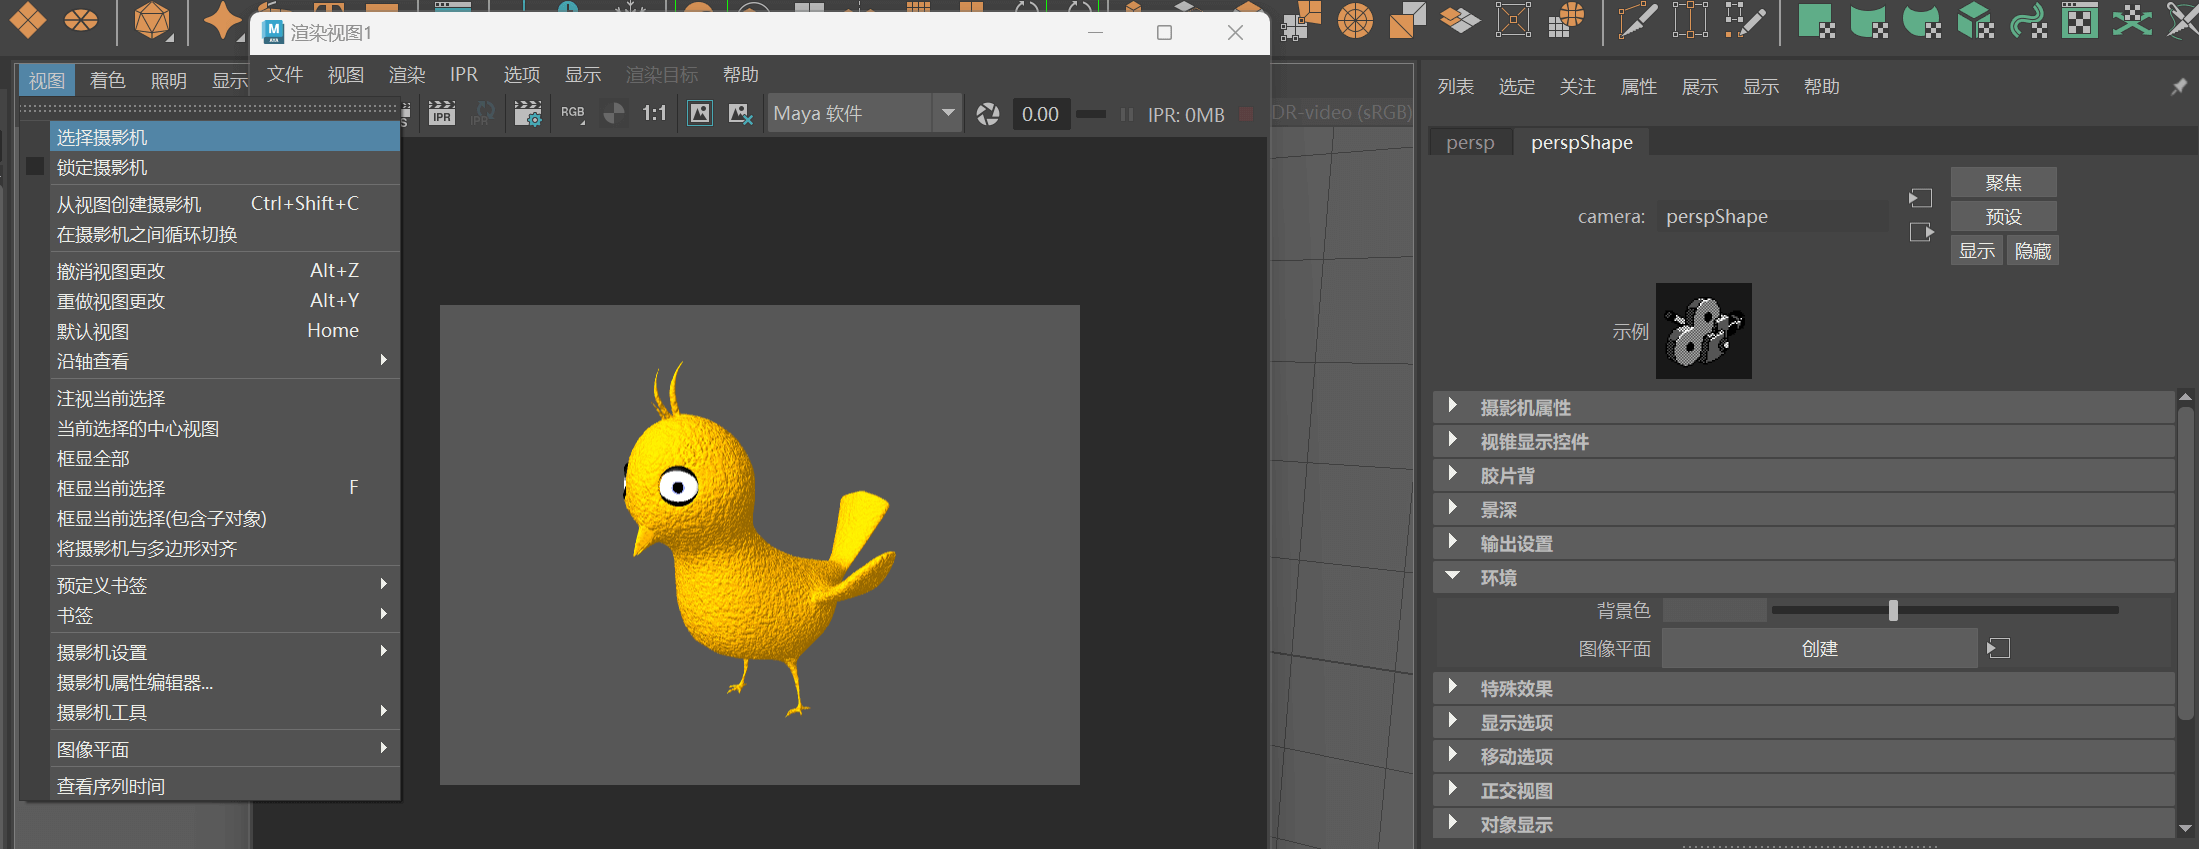Expand the 摄影机属性 section
Viewport: 2199px width, 849px height.
[1804, 407]
